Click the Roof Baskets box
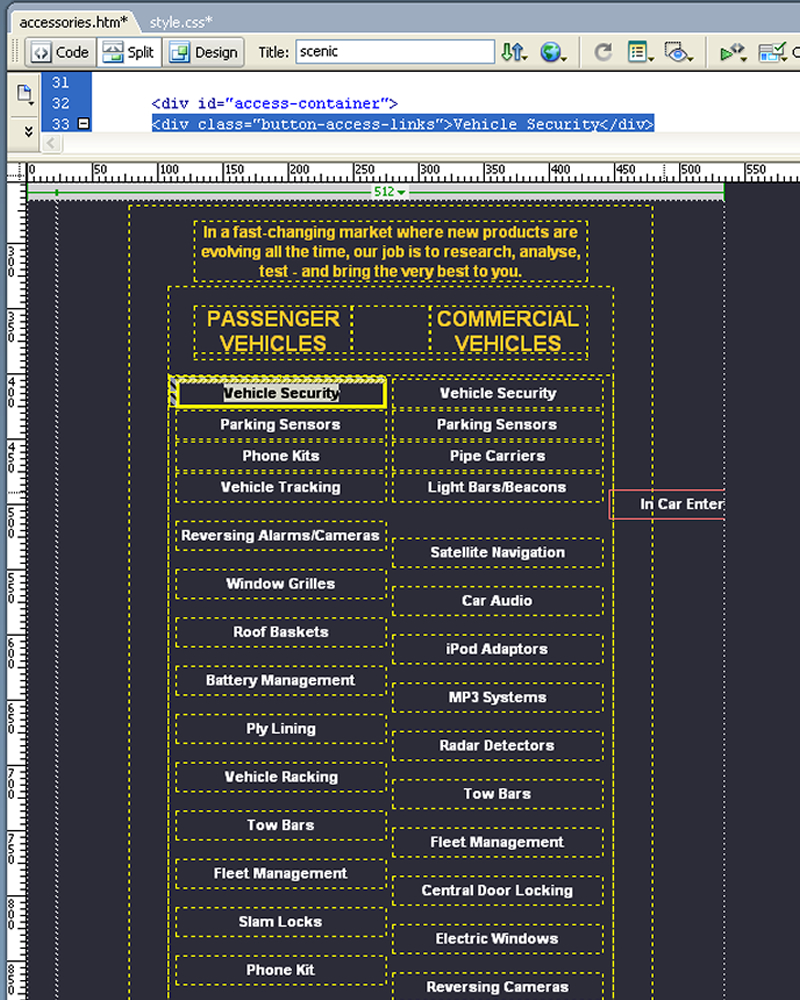Image resolution: width=800 pixels, height=1000 pixels. pyautogui.click(x=281, y=632)
